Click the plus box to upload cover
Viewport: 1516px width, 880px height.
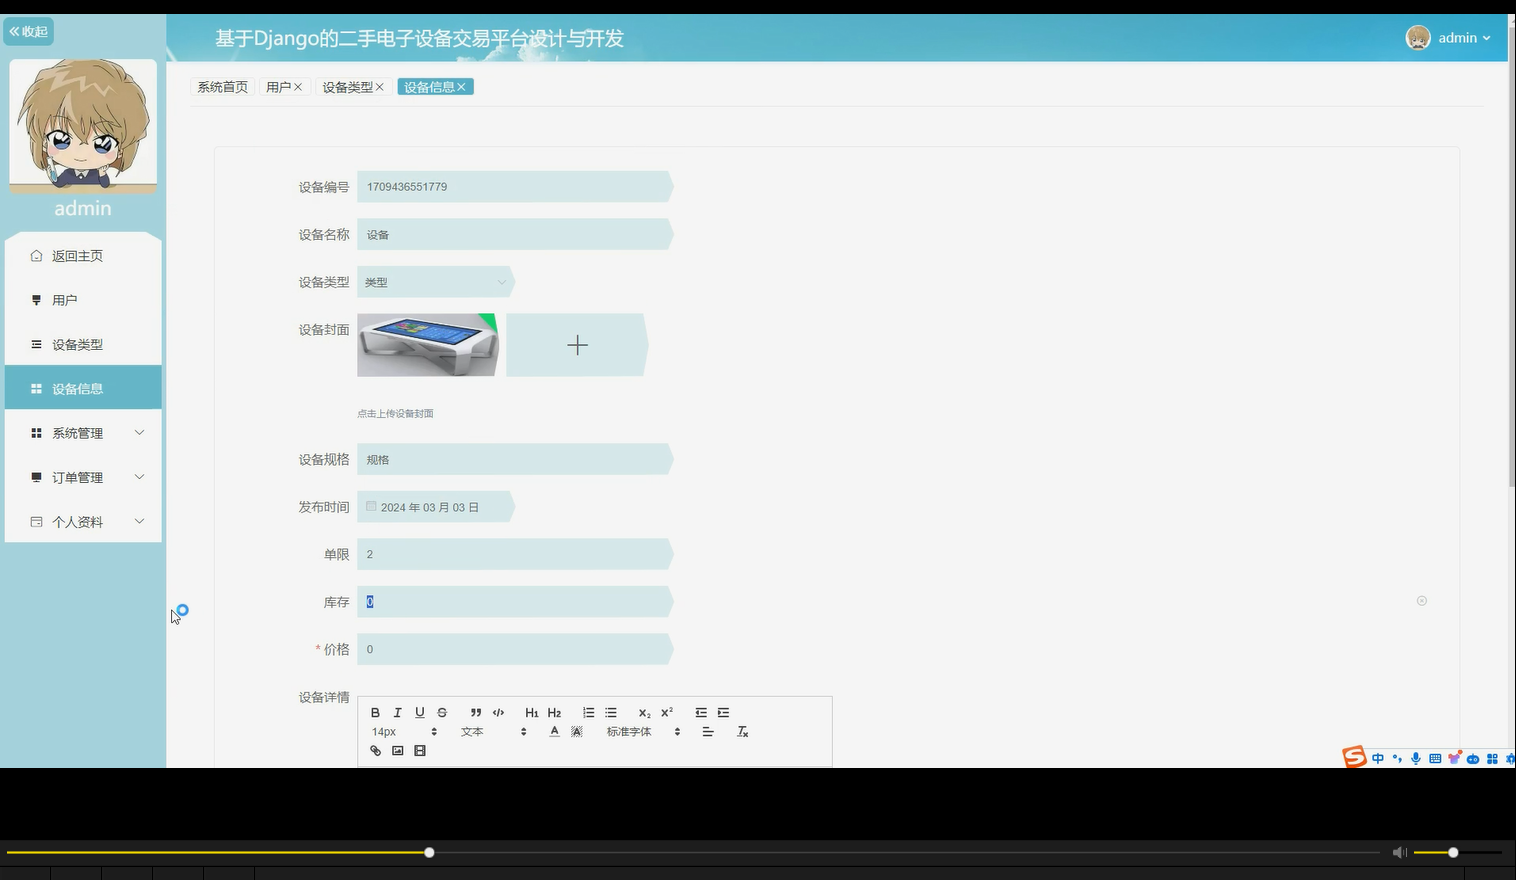coord(577,345)
